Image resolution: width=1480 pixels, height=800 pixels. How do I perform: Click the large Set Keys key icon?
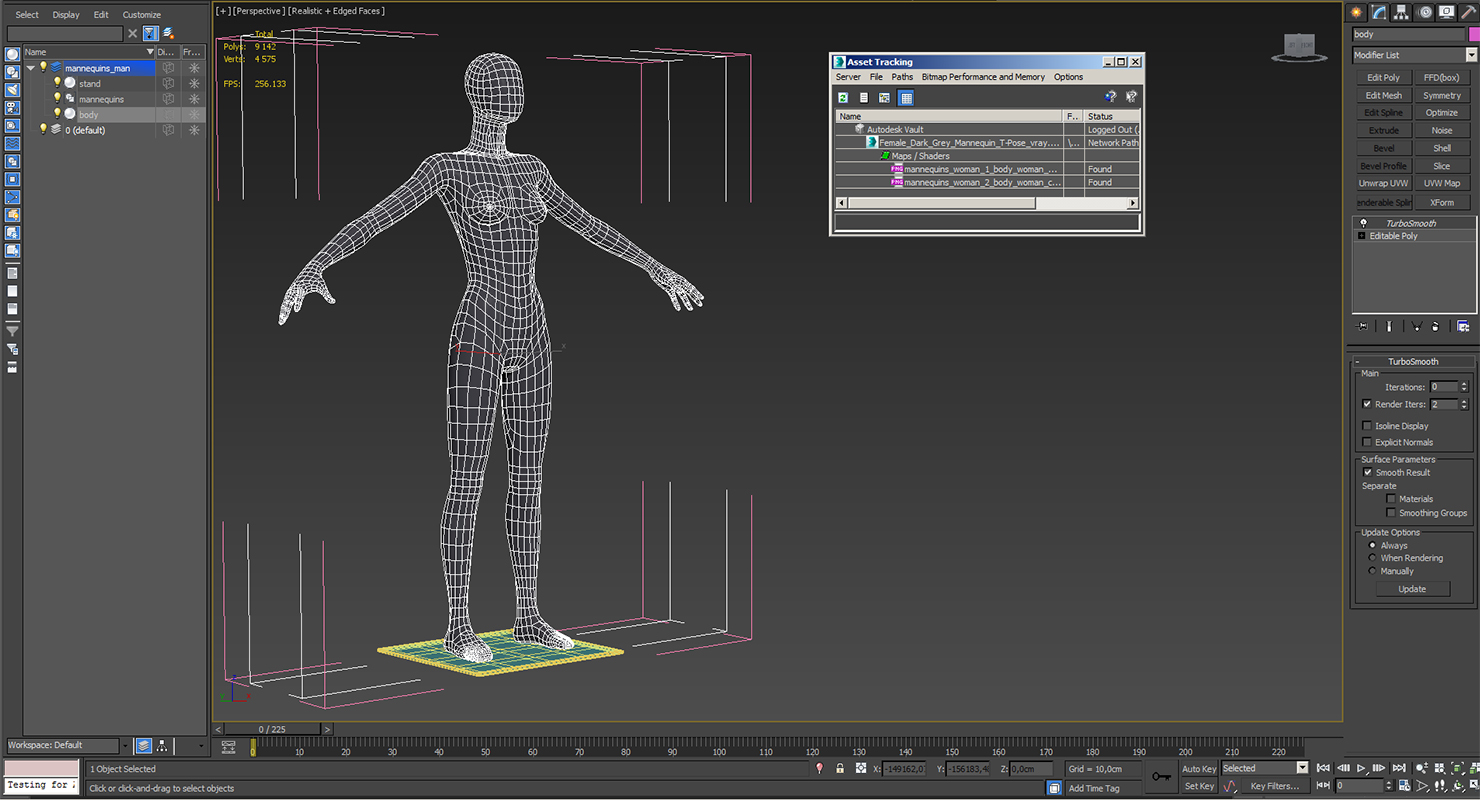1160,777
